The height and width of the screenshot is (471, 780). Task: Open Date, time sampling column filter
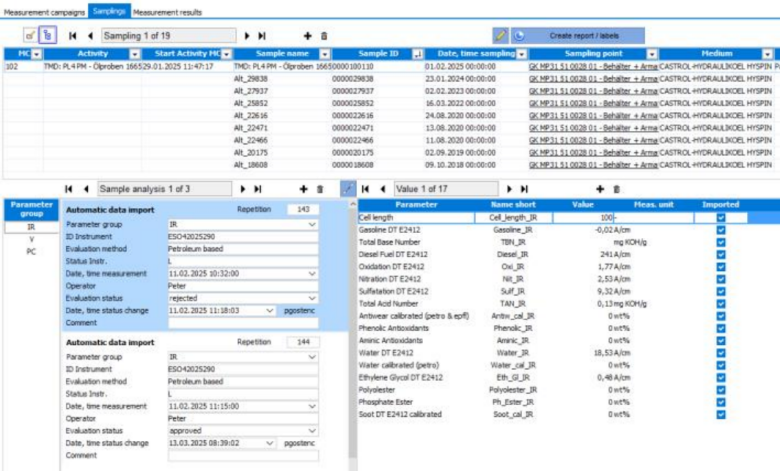click(x=521, y=54)
